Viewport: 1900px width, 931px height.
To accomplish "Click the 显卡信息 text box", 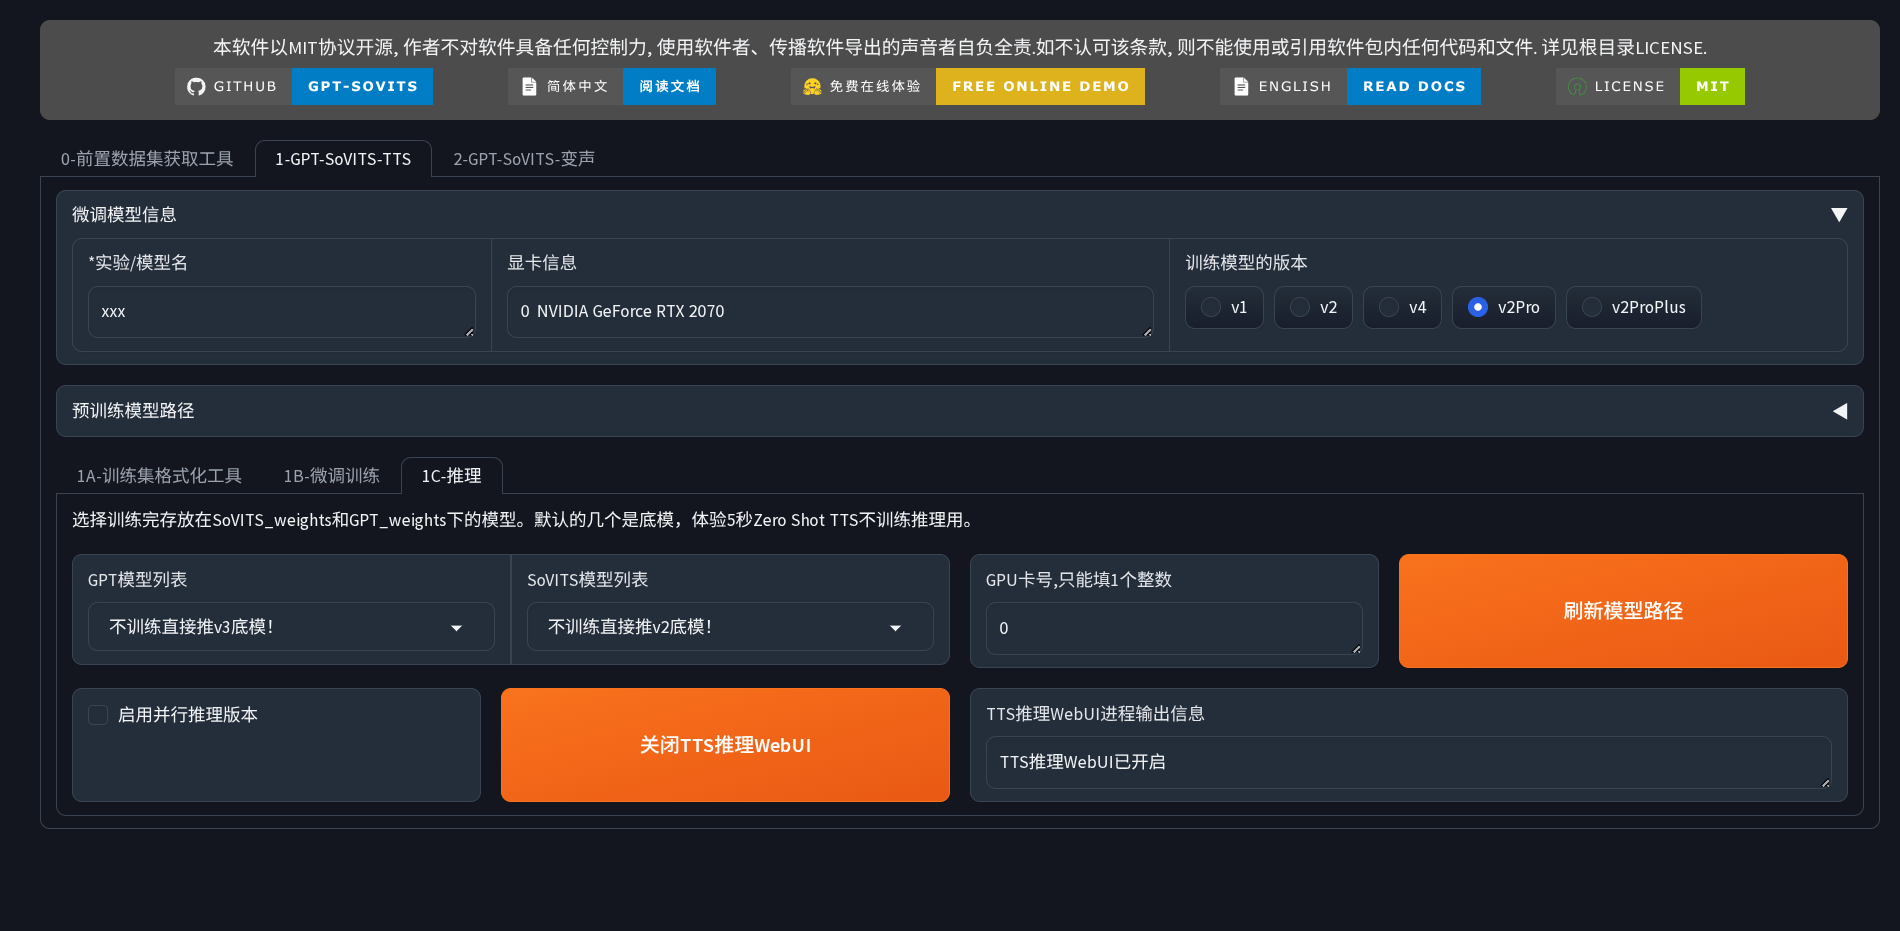I will pyautogui.click(x=830, y=312).
